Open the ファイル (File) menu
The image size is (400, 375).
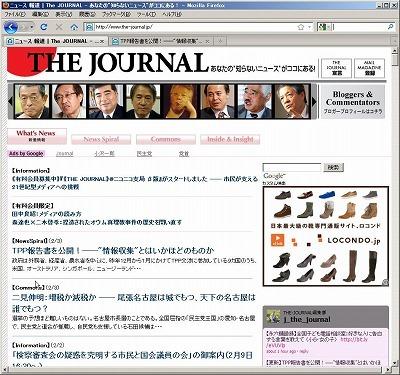(x=15, y=14)
